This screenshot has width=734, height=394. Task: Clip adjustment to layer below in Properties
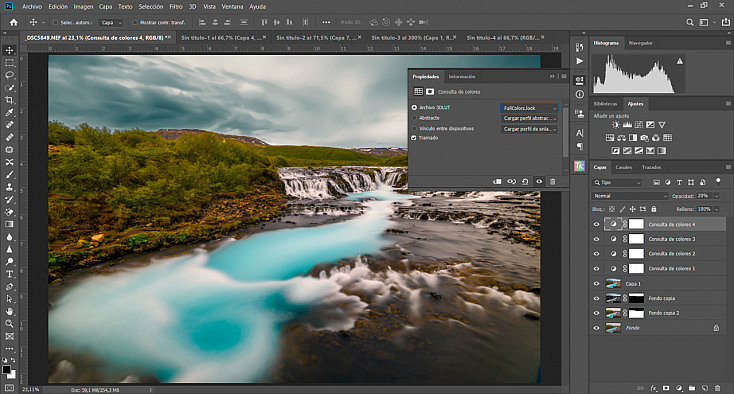pos(497,182)
